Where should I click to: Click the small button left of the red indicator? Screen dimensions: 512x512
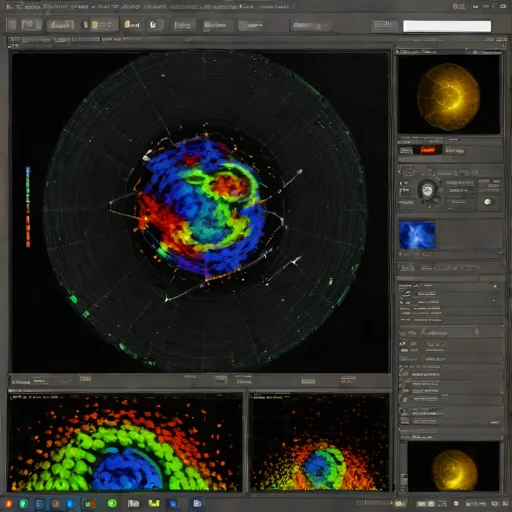[x=406, y=151]
